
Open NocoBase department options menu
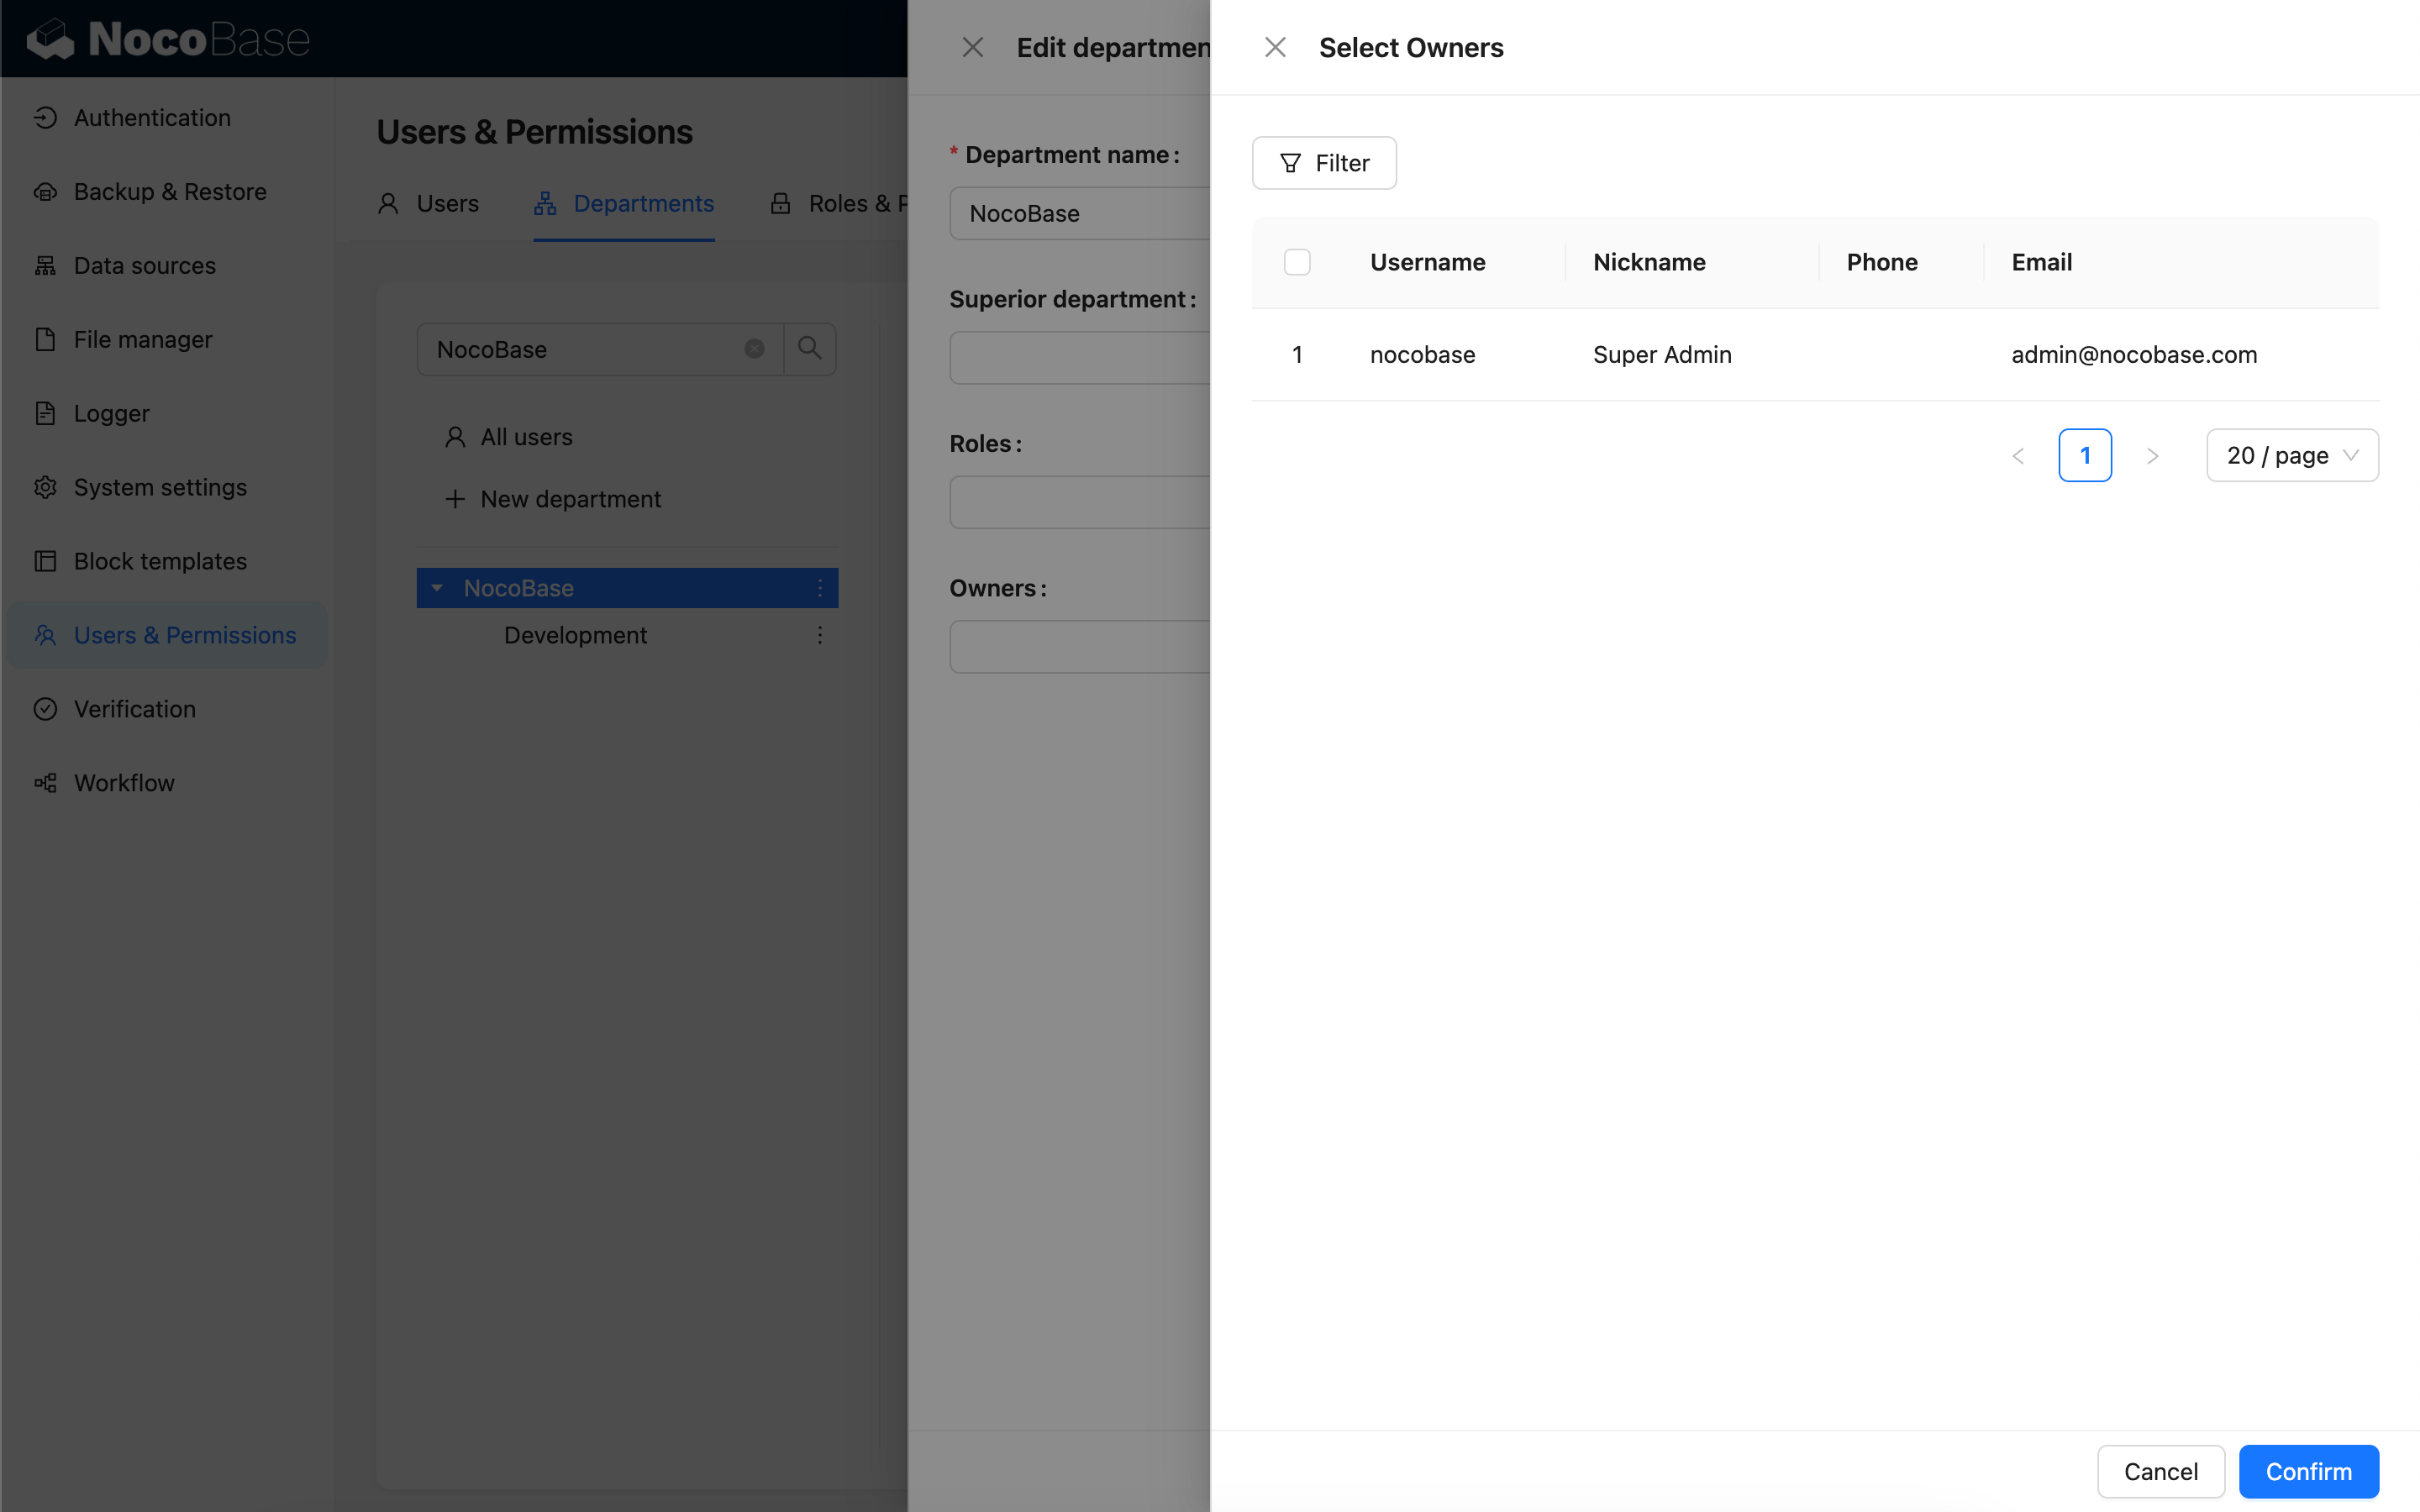click(x=819, y=588)
